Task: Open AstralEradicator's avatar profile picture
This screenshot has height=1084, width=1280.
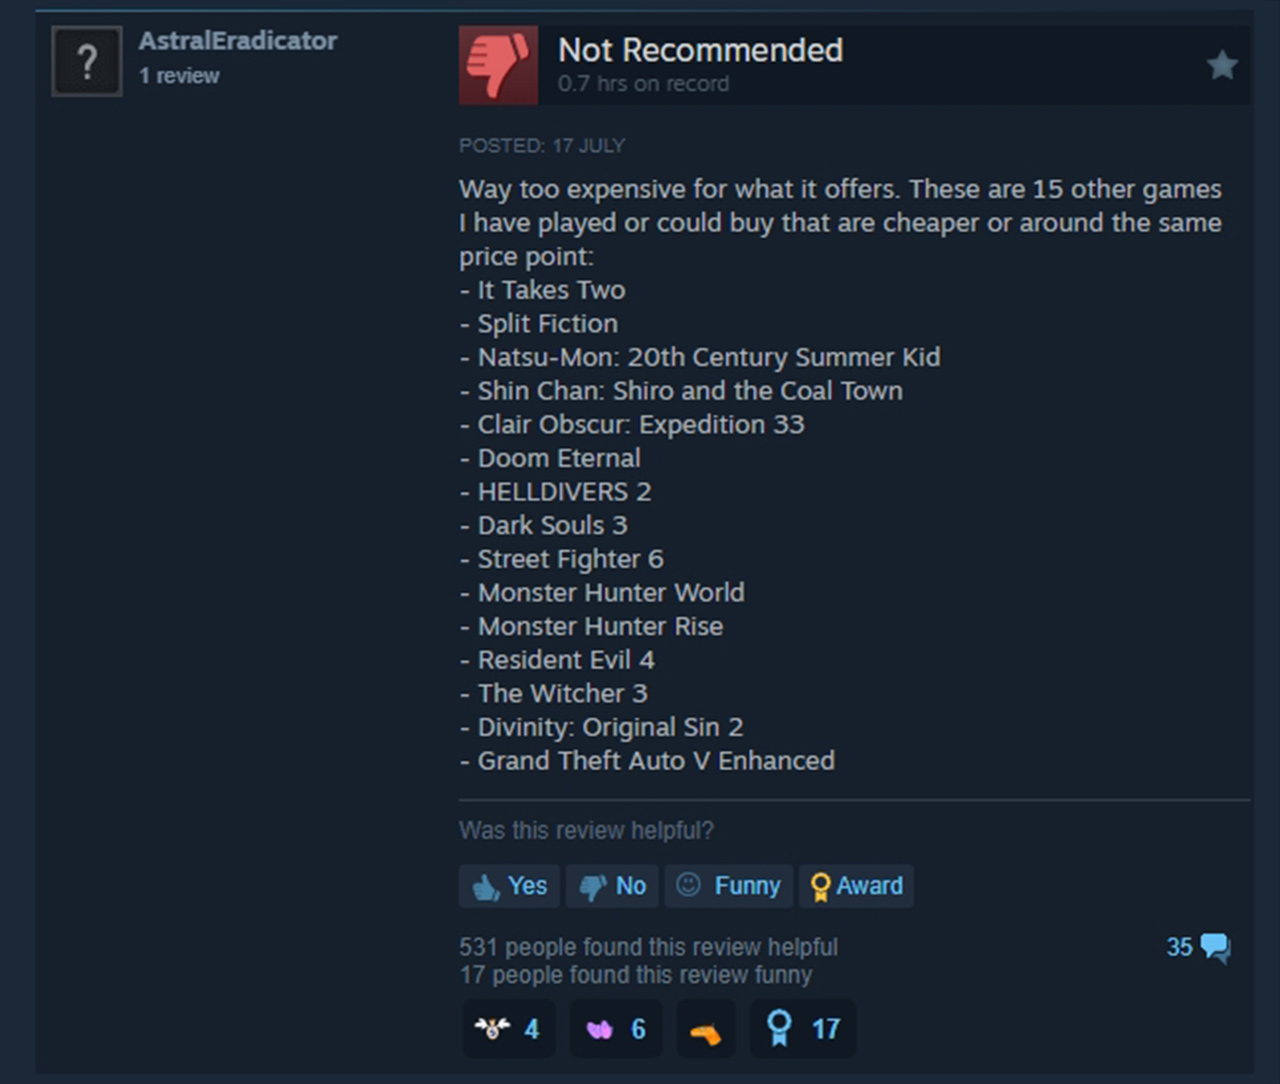Action: pyautogui.click(x=87, y=62)
